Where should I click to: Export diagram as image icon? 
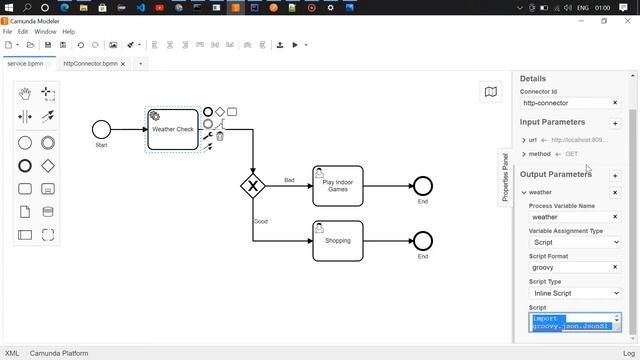[113, 45]
